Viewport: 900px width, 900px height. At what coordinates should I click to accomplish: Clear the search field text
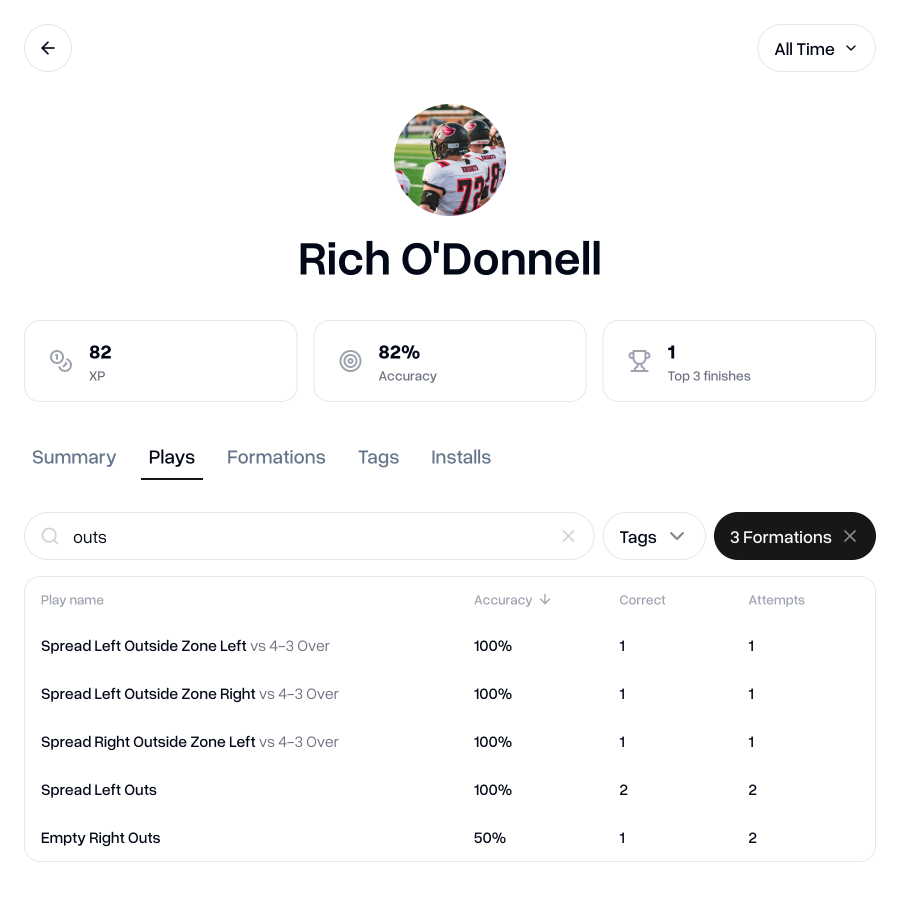568,536
